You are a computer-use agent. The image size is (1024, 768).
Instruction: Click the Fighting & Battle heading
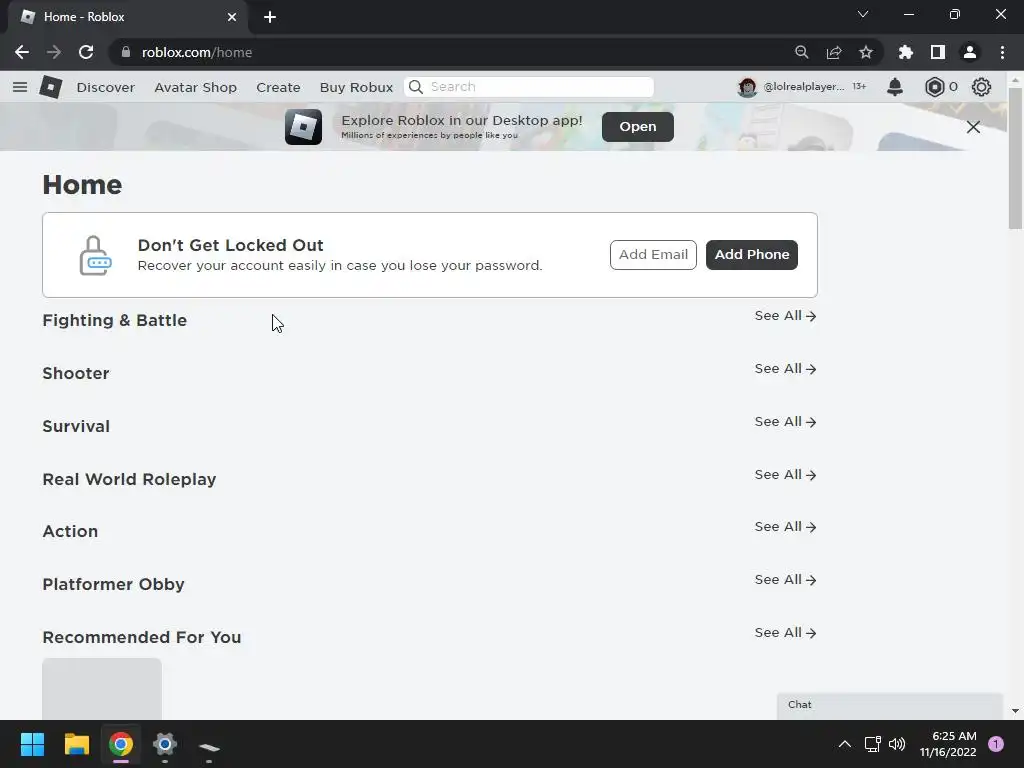click(114, 321)
